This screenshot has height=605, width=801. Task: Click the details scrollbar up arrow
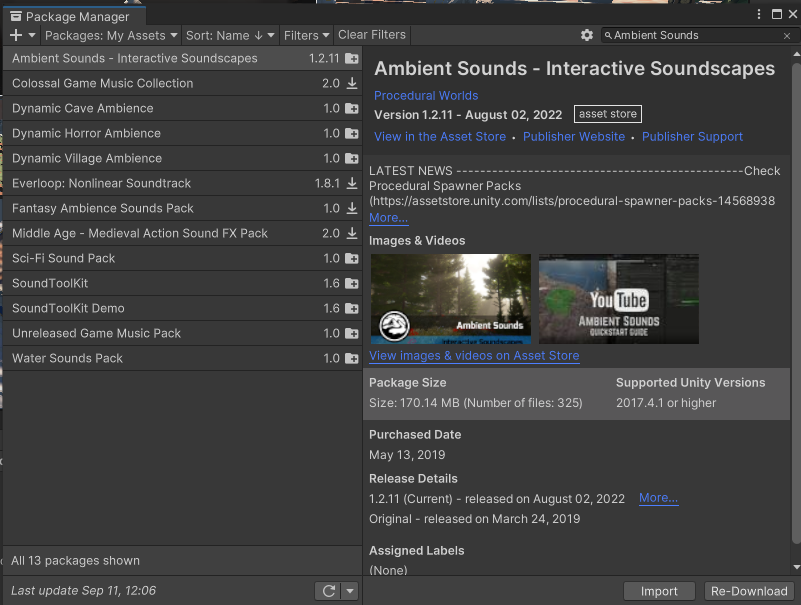pyautogui.click(x=796, y=54)
